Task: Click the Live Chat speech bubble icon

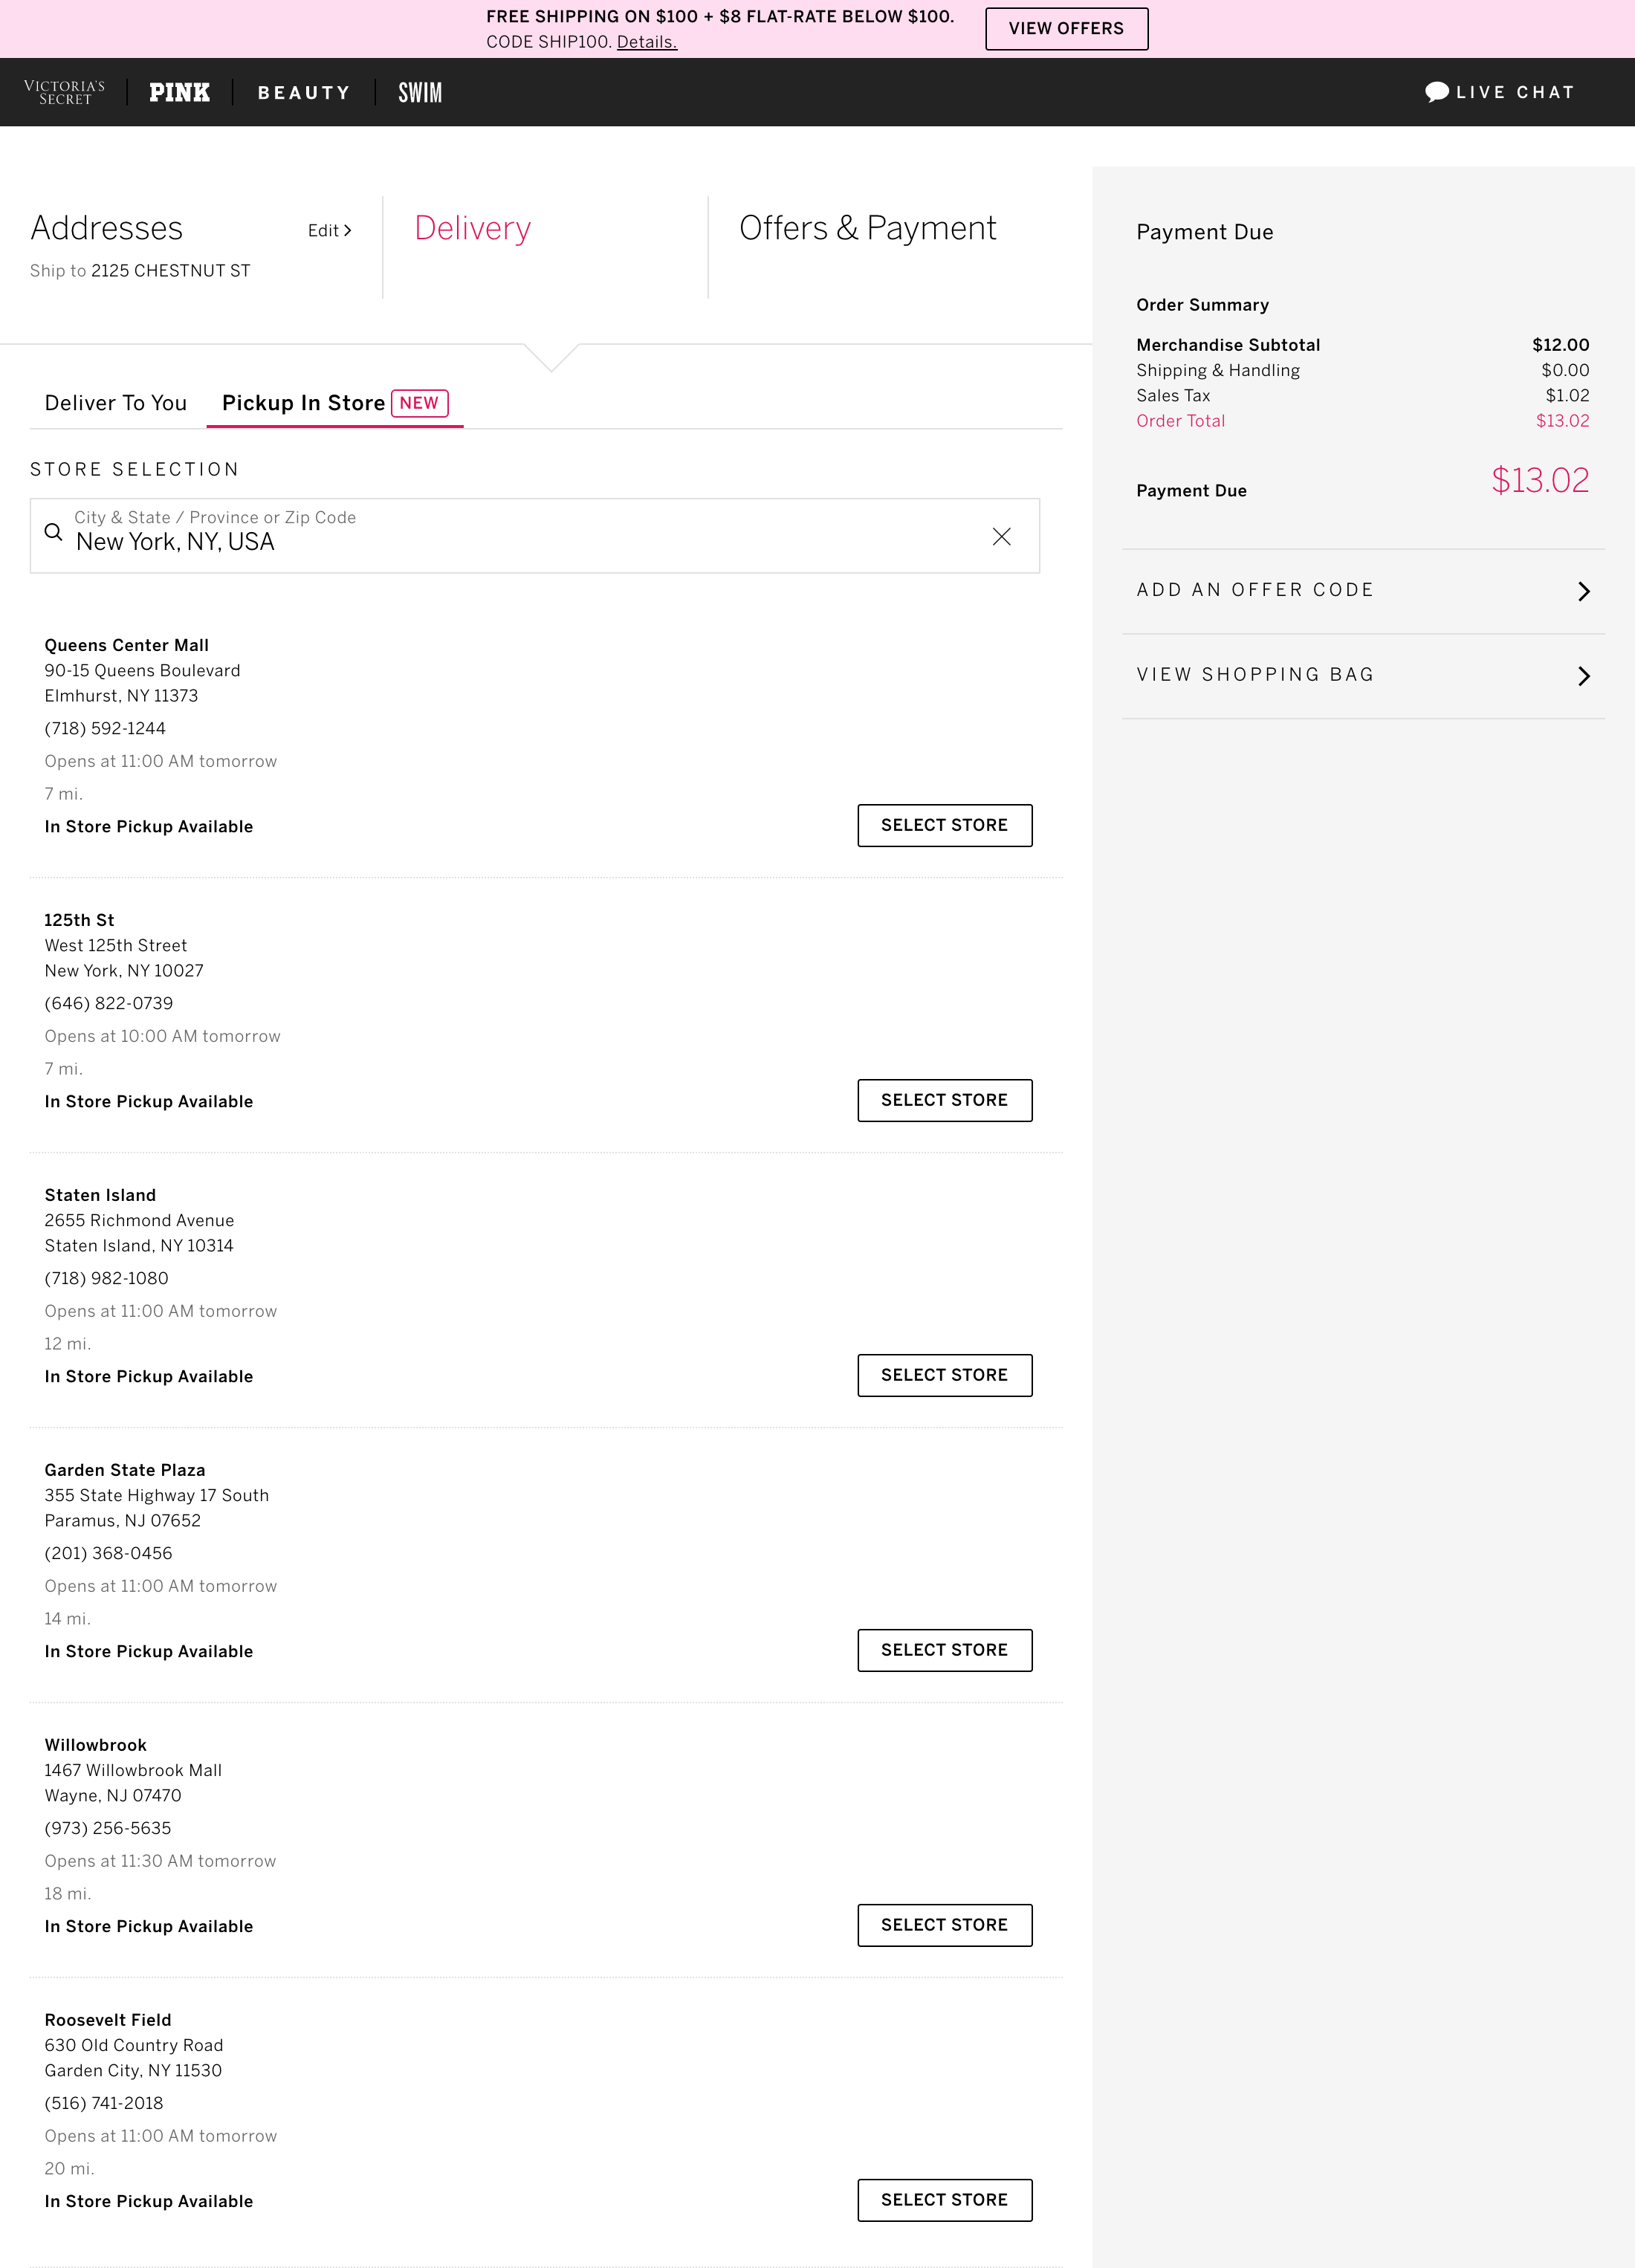Action: point(1437,92)
